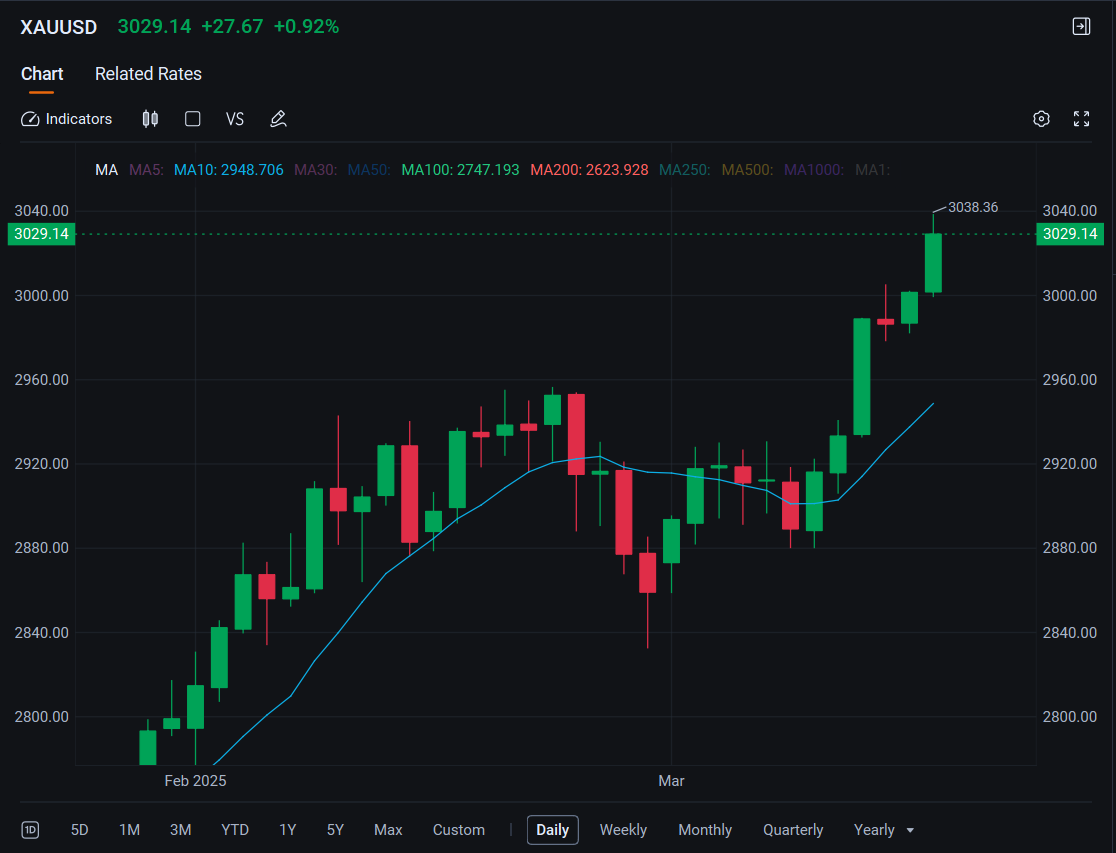Open the VS compare tool

tap(235, 119)
